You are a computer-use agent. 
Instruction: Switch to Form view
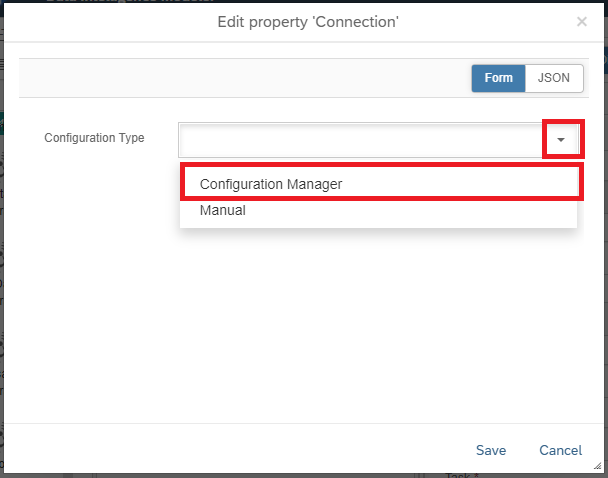pos(498,78)
